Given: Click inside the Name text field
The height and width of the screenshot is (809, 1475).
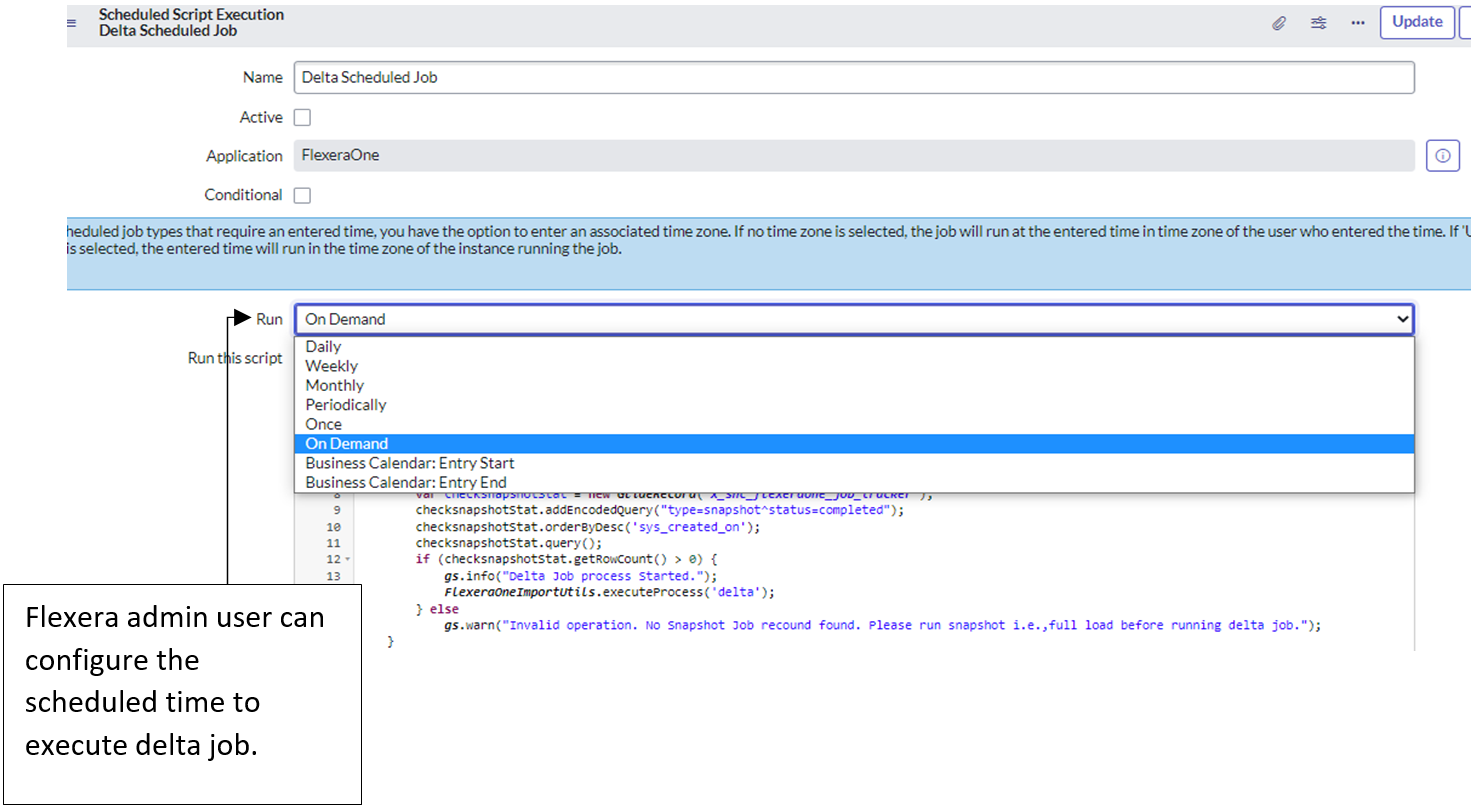Looking at the screenshot, I should 854,77.
